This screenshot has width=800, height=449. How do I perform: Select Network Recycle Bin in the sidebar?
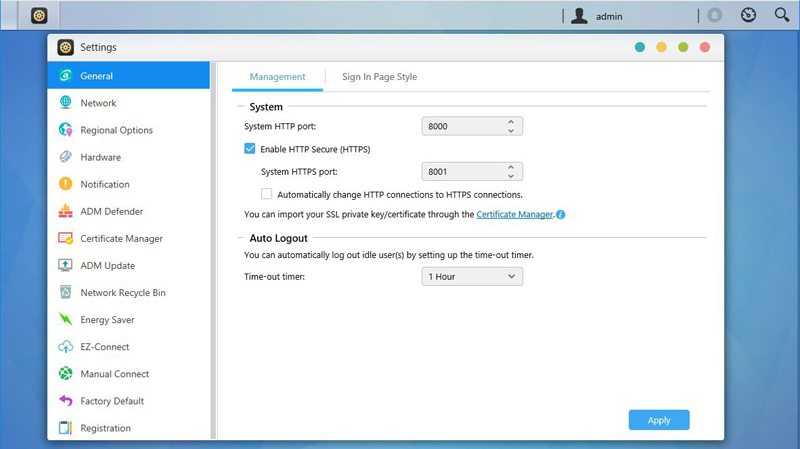tap(129, 292)
